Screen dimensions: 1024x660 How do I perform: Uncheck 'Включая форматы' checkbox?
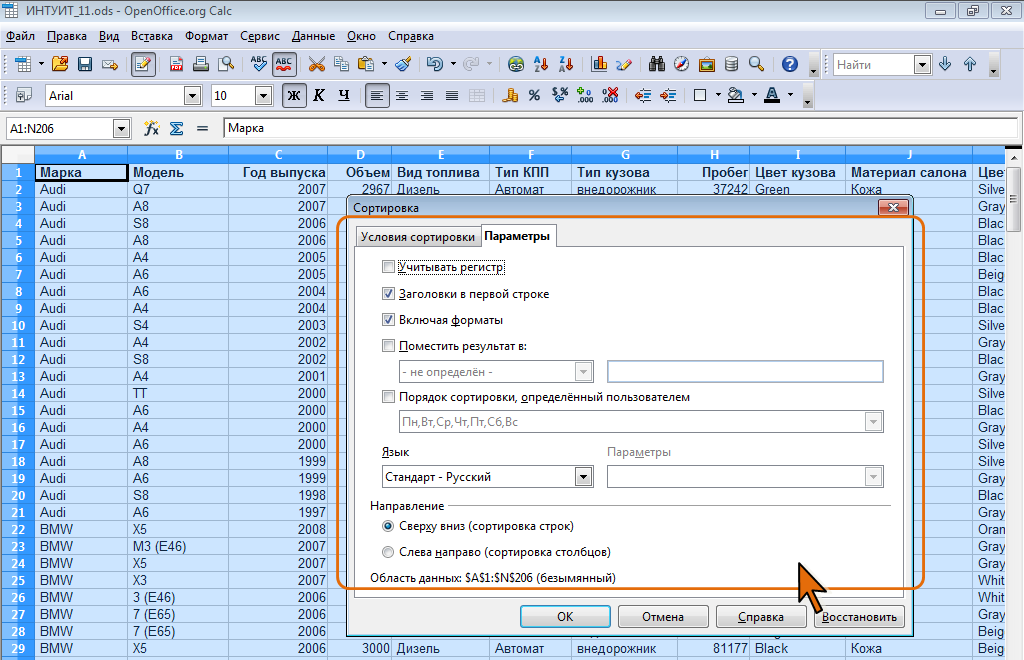tap(388, 320)
